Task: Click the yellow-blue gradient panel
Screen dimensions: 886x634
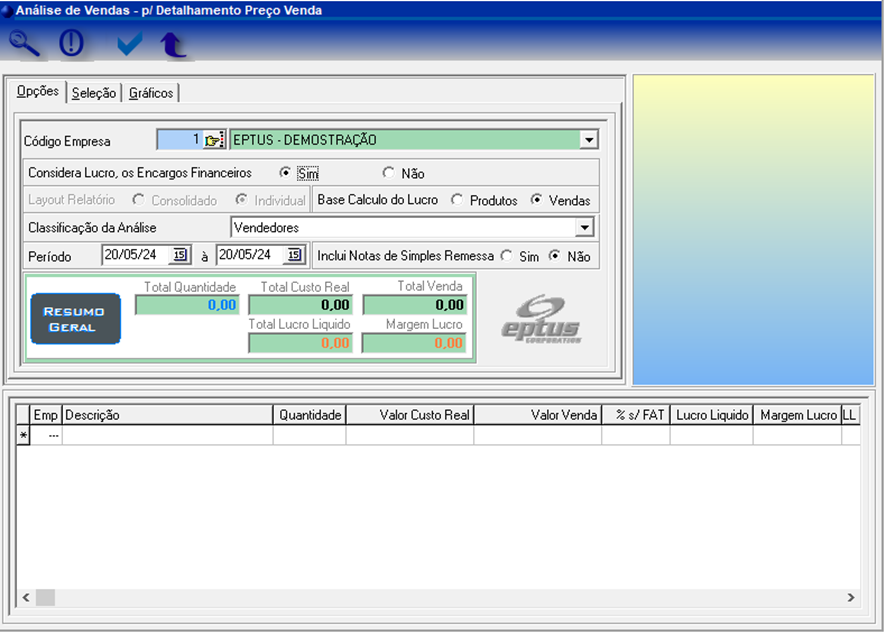Action: pos(752,229)
